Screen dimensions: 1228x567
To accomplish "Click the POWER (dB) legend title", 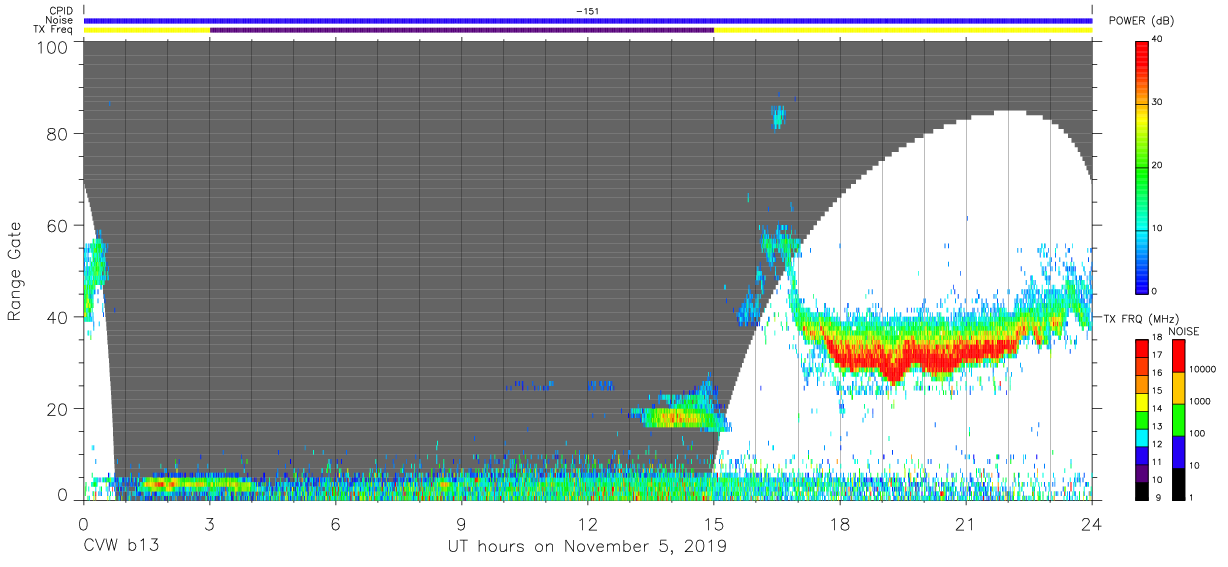I will tap(1142, 21).
